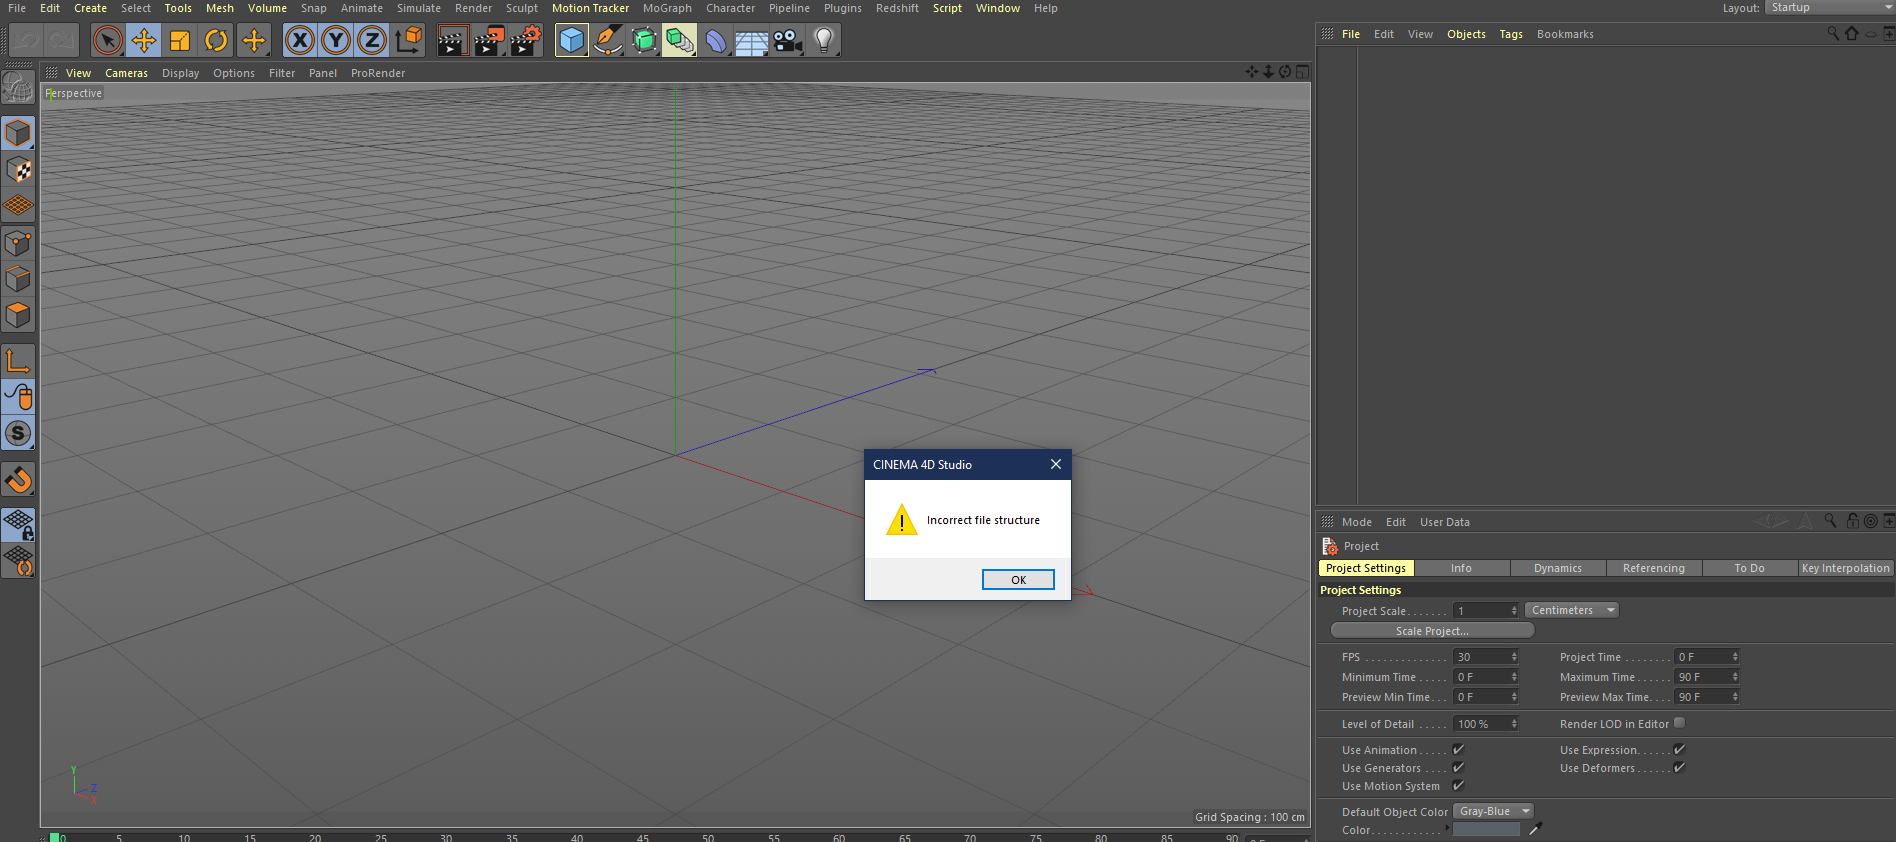
Task: Open Edit Render Settings icon
Action: 525,40
